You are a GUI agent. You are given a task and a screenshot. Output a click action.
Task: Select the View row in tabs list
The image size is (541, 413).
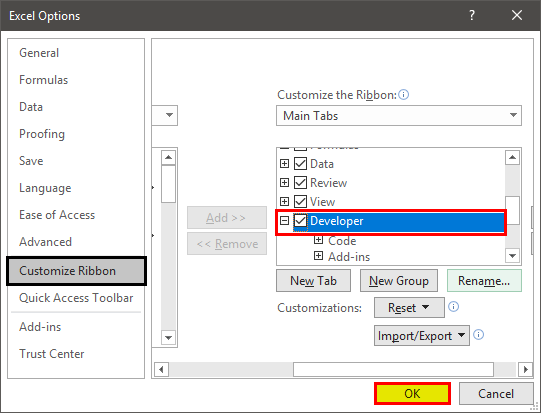pos(322,201)
